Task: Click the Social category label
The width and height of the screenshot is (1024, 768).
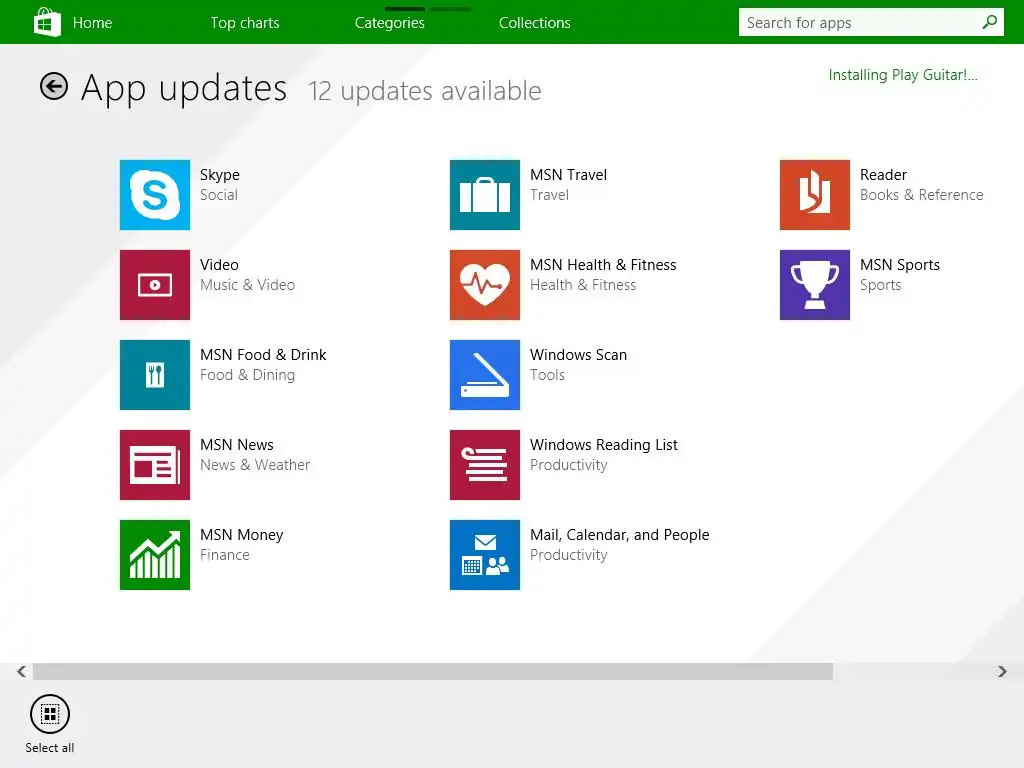Action: [x=219, y=195]
